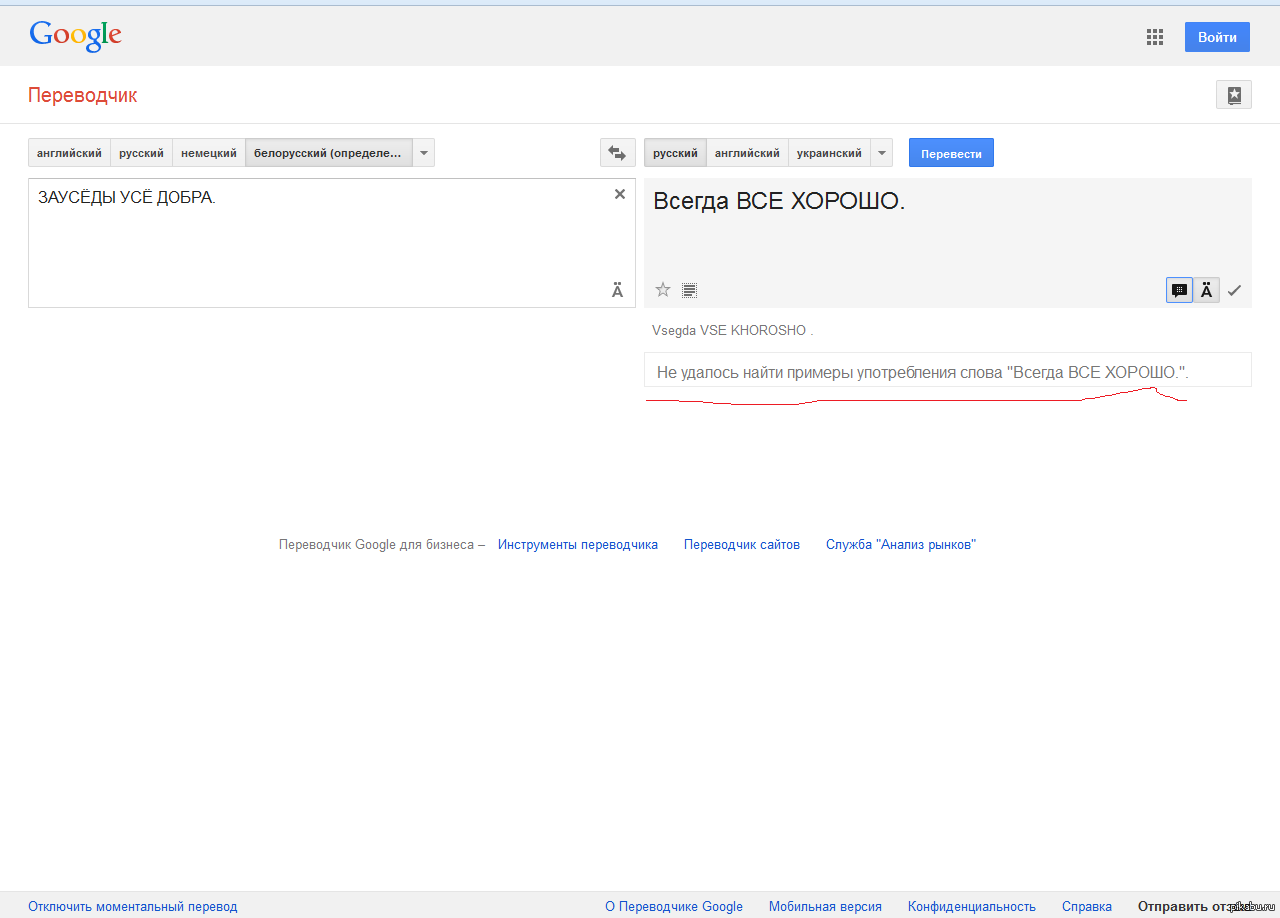
Task: Open Переводчик сайтов link
Action: (742, 545)
